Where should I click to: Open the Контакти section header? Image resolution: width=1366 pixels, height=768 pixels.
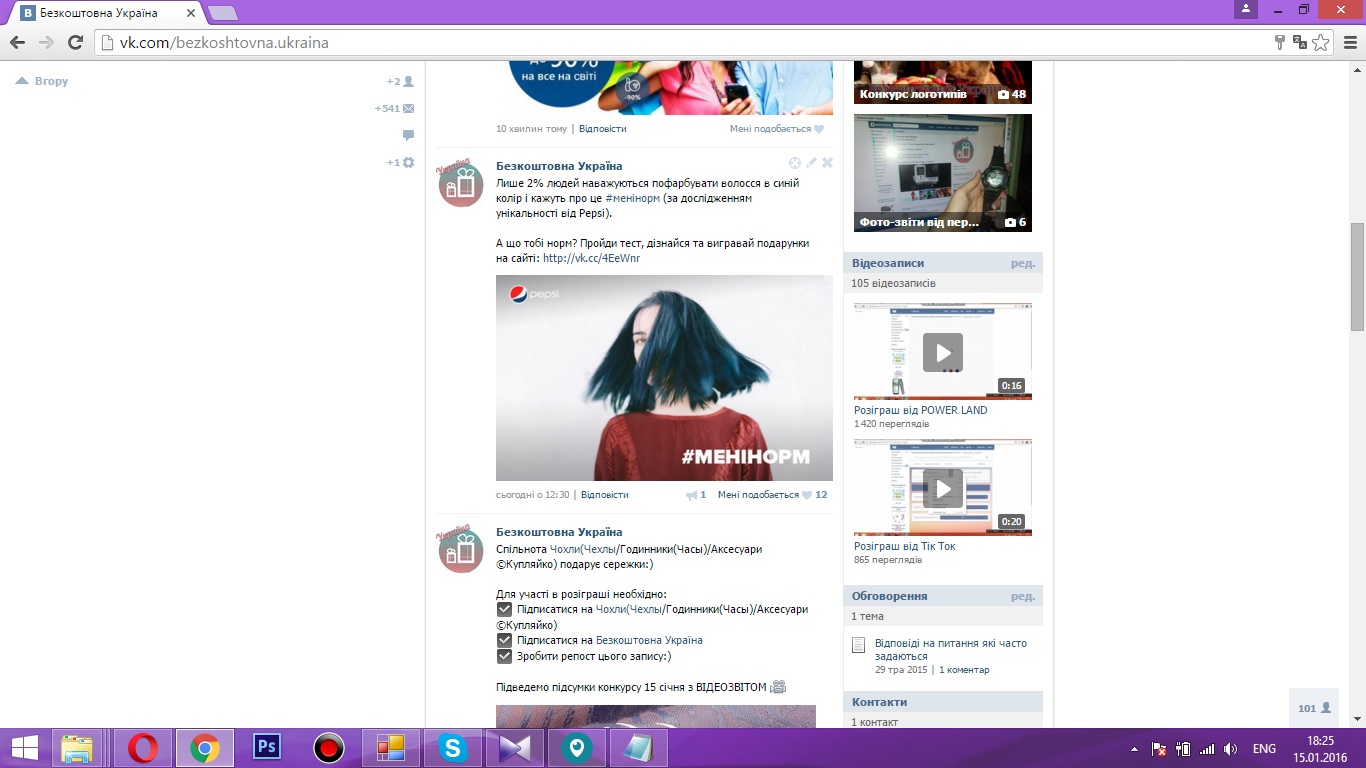(x=879, y=702)
